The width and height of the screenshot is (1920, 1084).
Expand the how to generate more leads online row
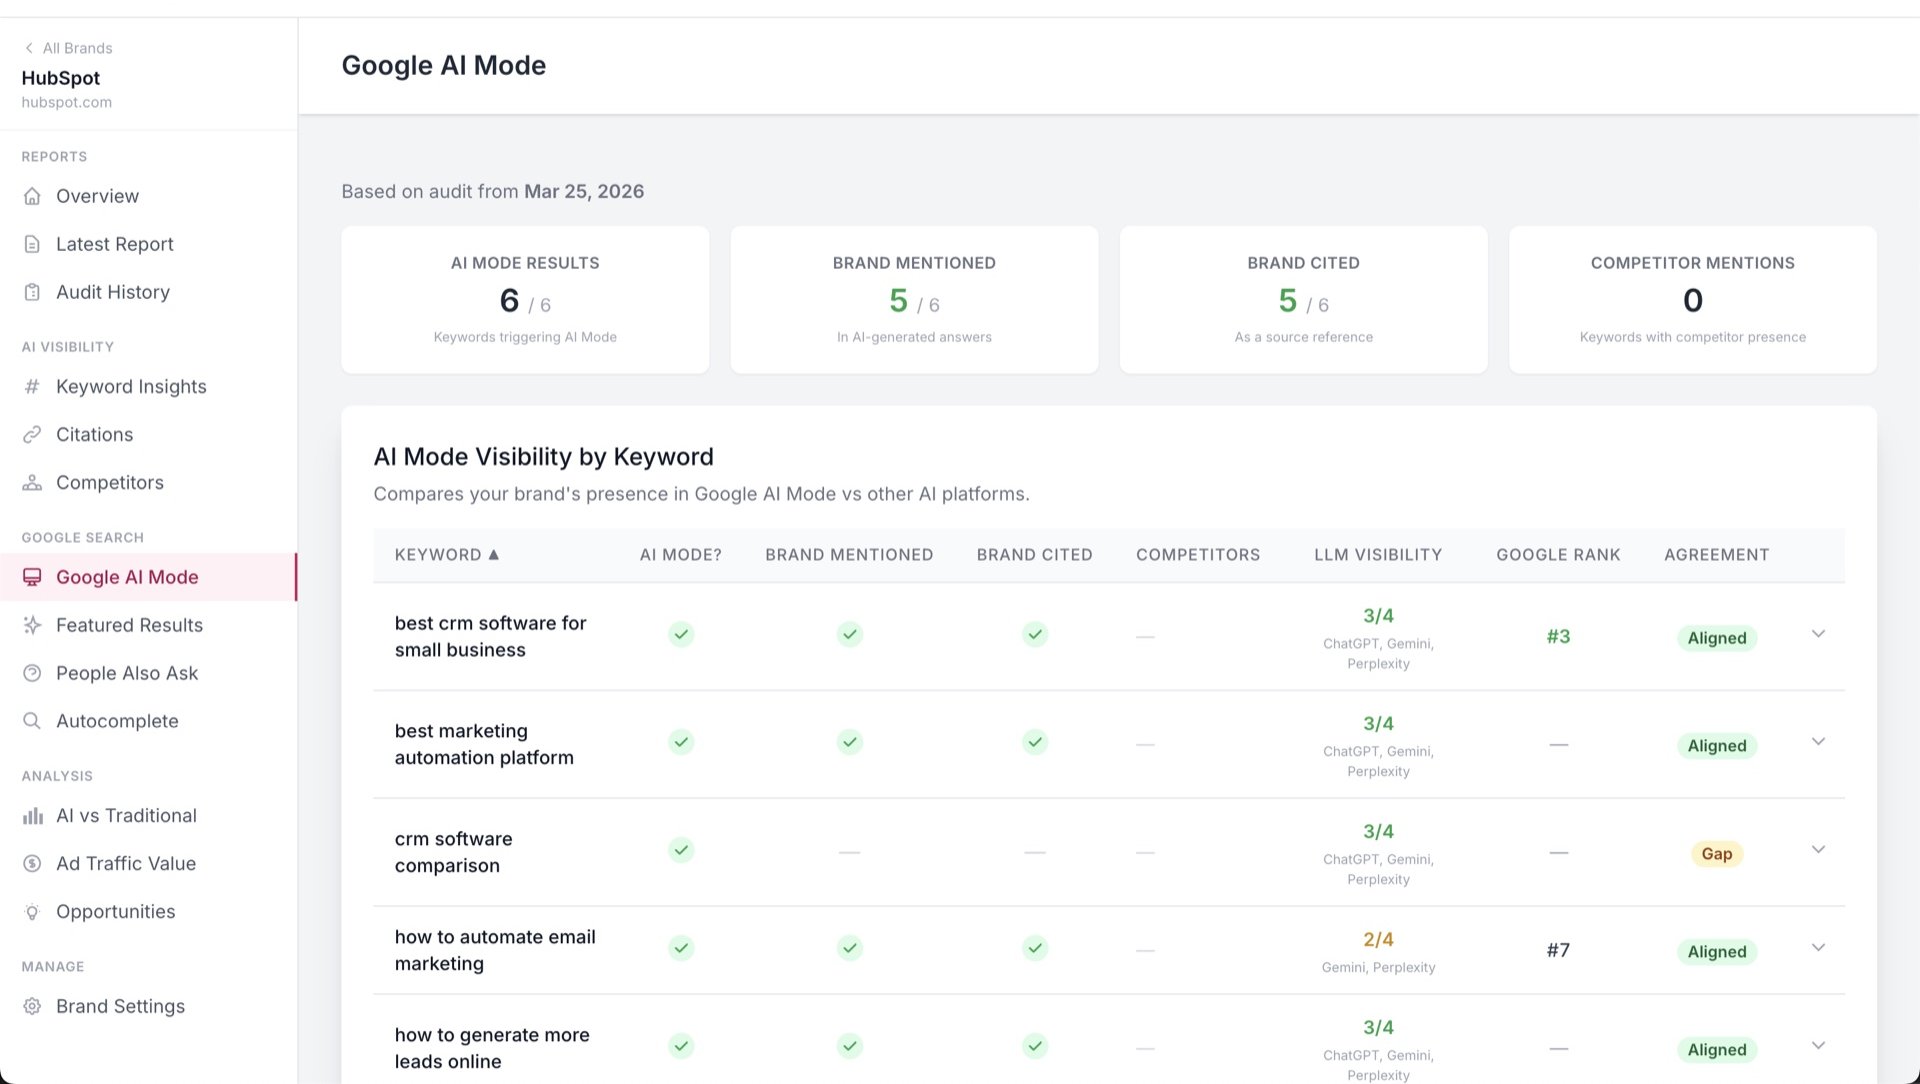(x=1818, y=1046)
